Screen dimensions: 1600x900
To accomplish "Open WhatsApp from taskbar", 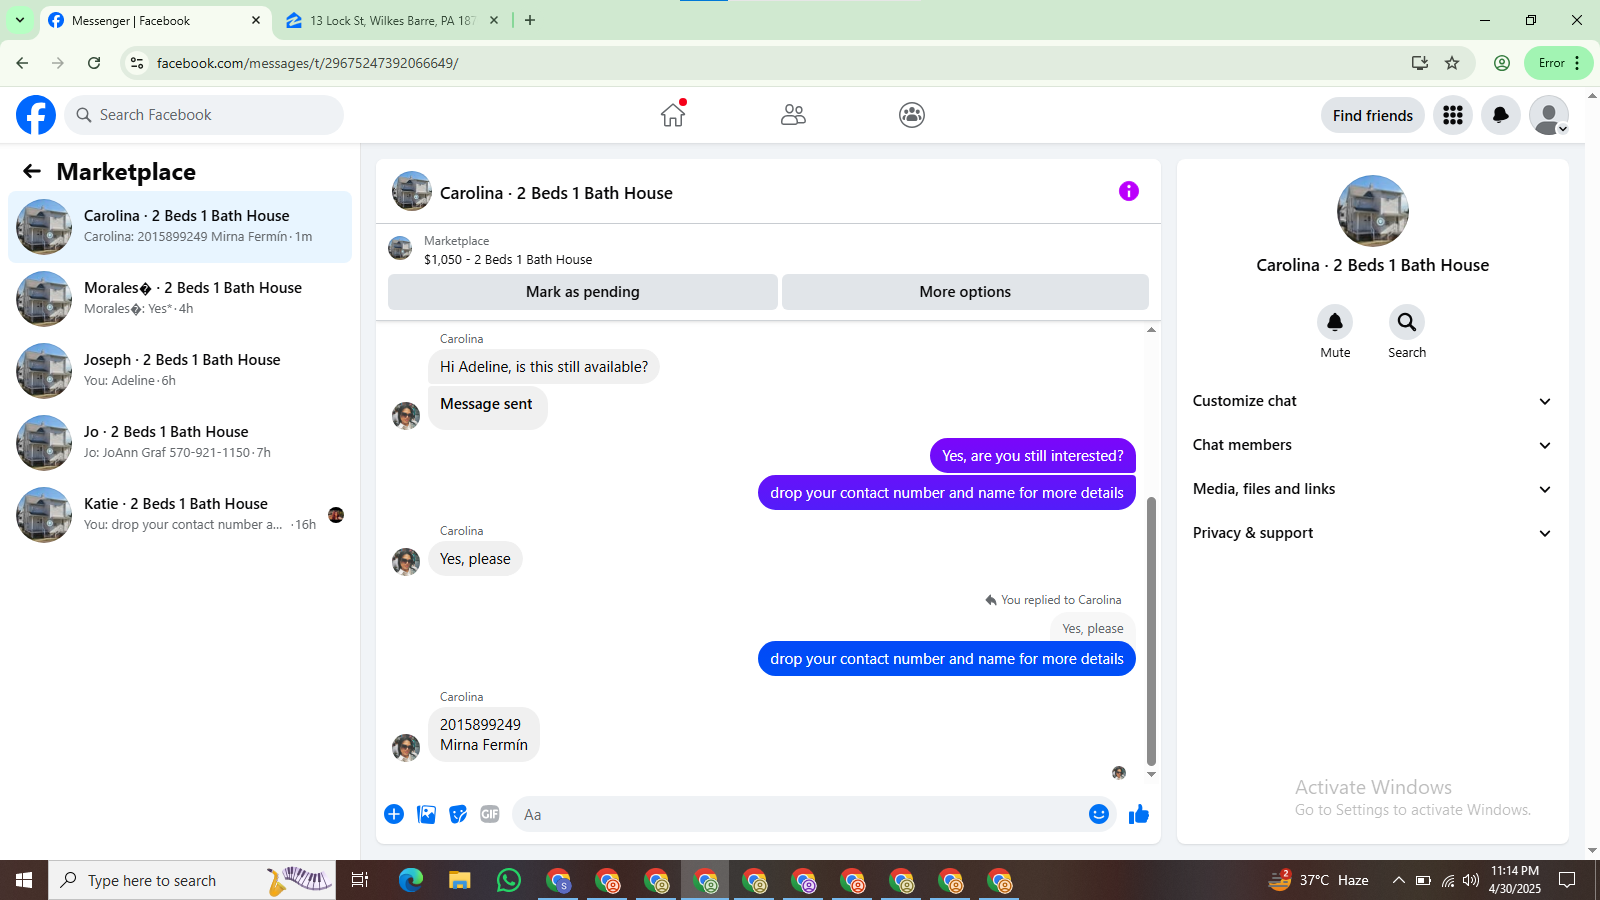I will (x=509, y=880).
